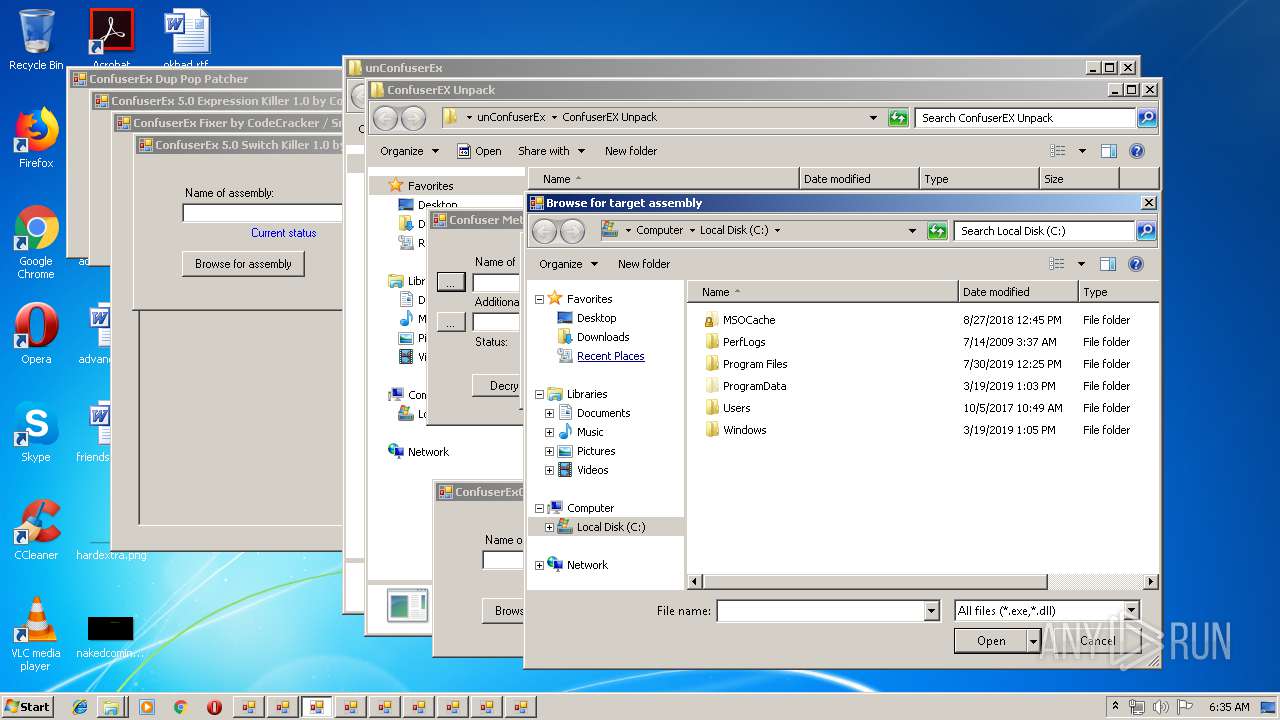Select Downloads in Favorites
The image size is (1280, 720).
(603, 337)
